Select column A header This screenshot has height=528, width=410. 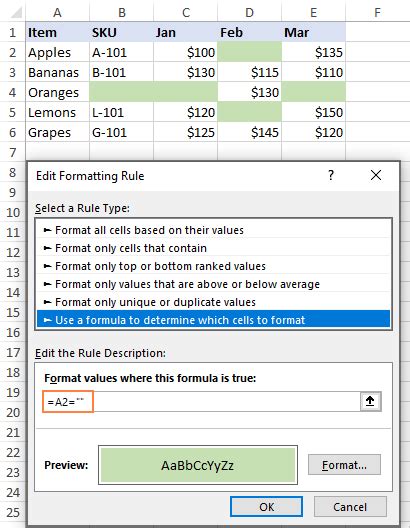click(58, 12)
